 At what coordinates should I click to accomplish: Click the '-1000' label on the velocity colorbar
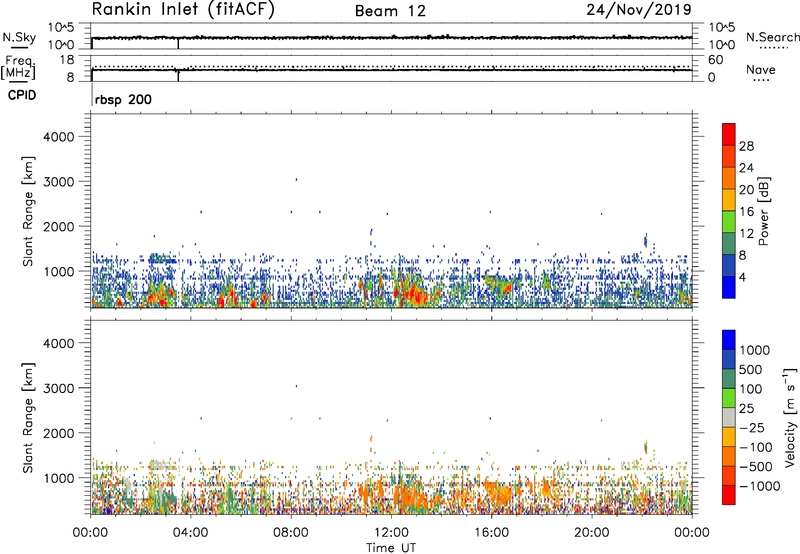(x=759, y=486)
